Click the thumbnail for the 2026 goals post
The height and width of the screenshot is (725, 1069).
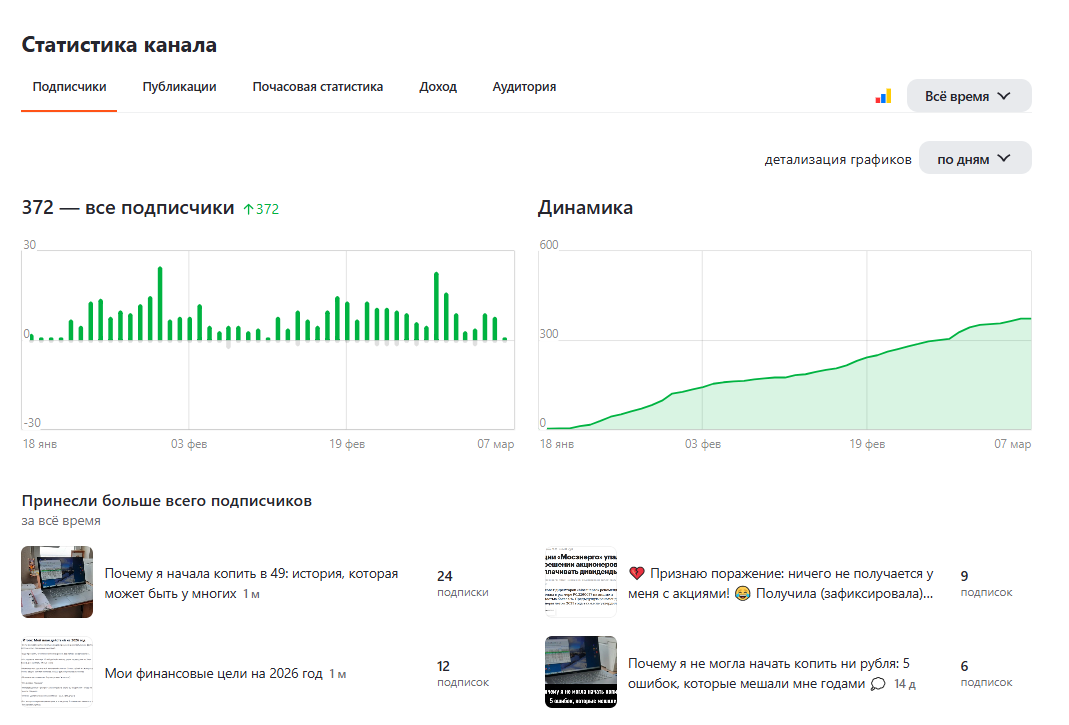coord(57,670)
